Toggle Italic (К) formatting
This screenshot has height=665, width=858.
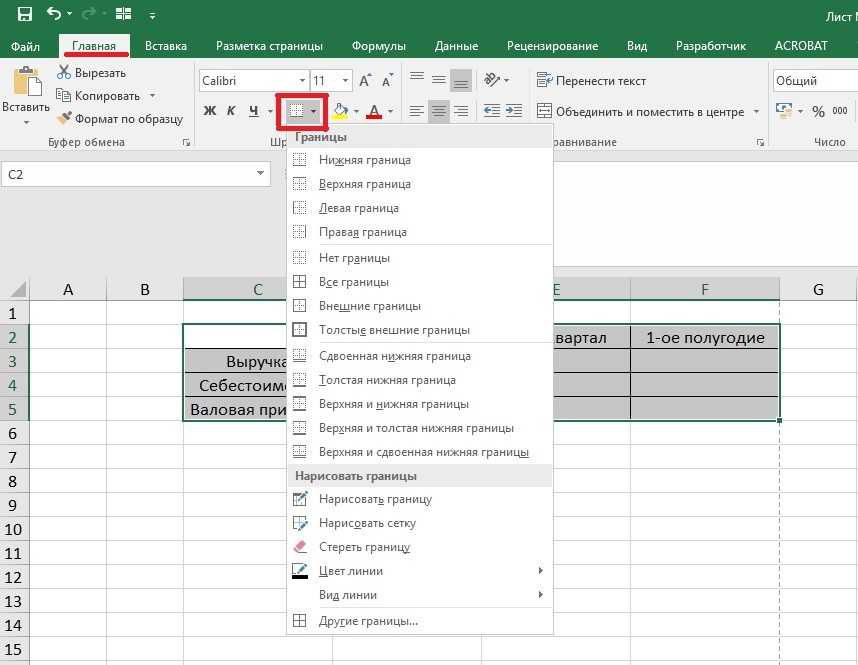pos(231,111)
